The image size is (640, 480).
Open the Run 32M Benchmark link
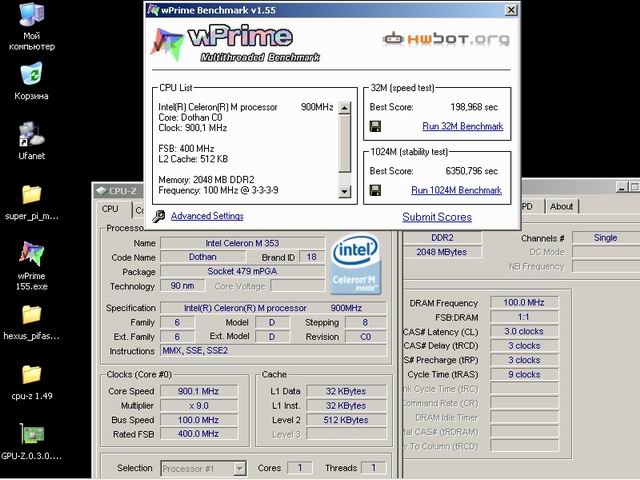coord(462,126)
